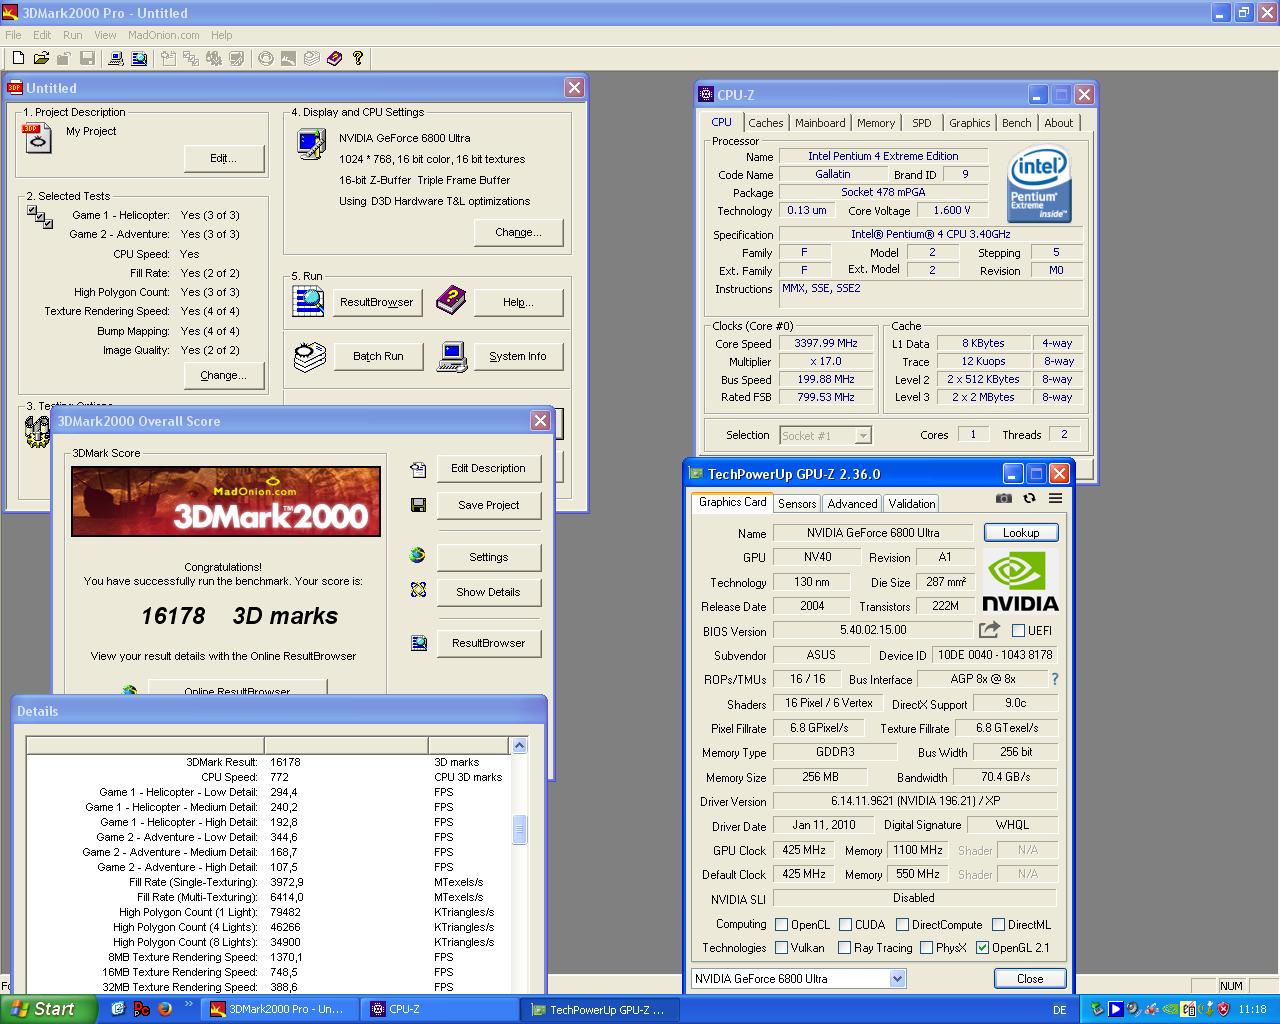Select the '3DMark Result:' row in Details

269,762
